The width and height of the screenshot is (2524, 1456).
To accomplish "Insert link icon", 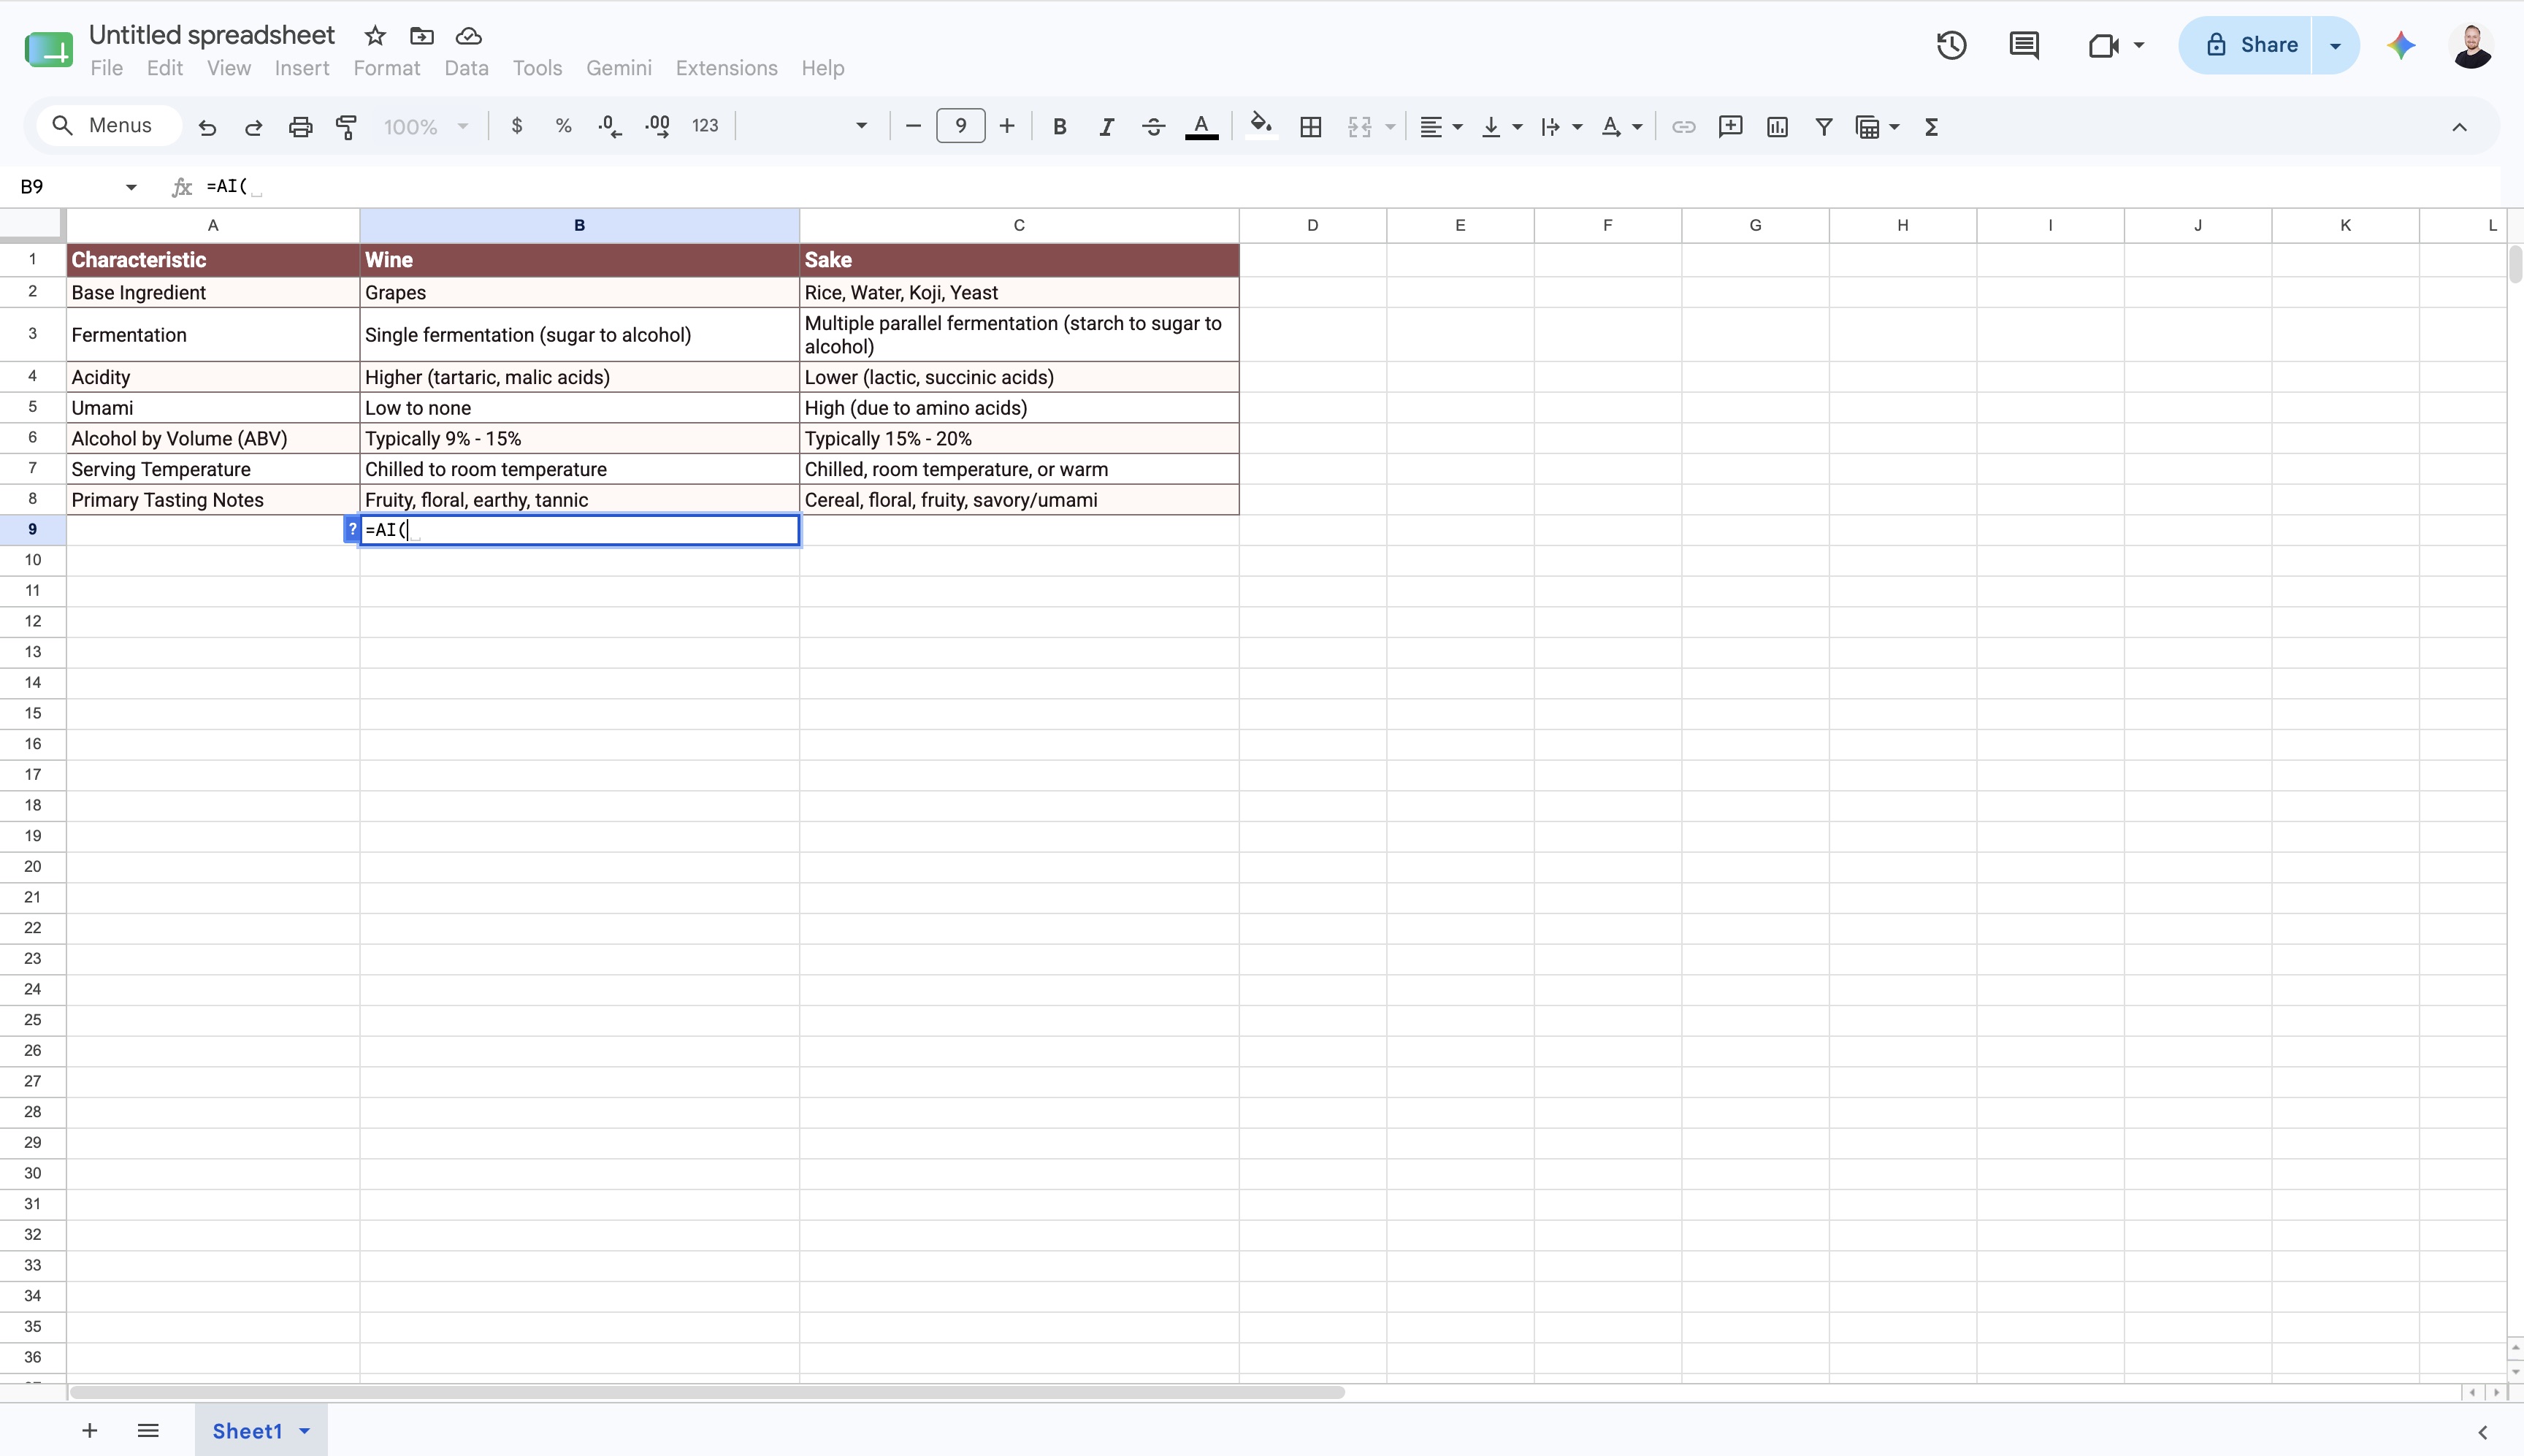I will click(x=1683, y=127).
